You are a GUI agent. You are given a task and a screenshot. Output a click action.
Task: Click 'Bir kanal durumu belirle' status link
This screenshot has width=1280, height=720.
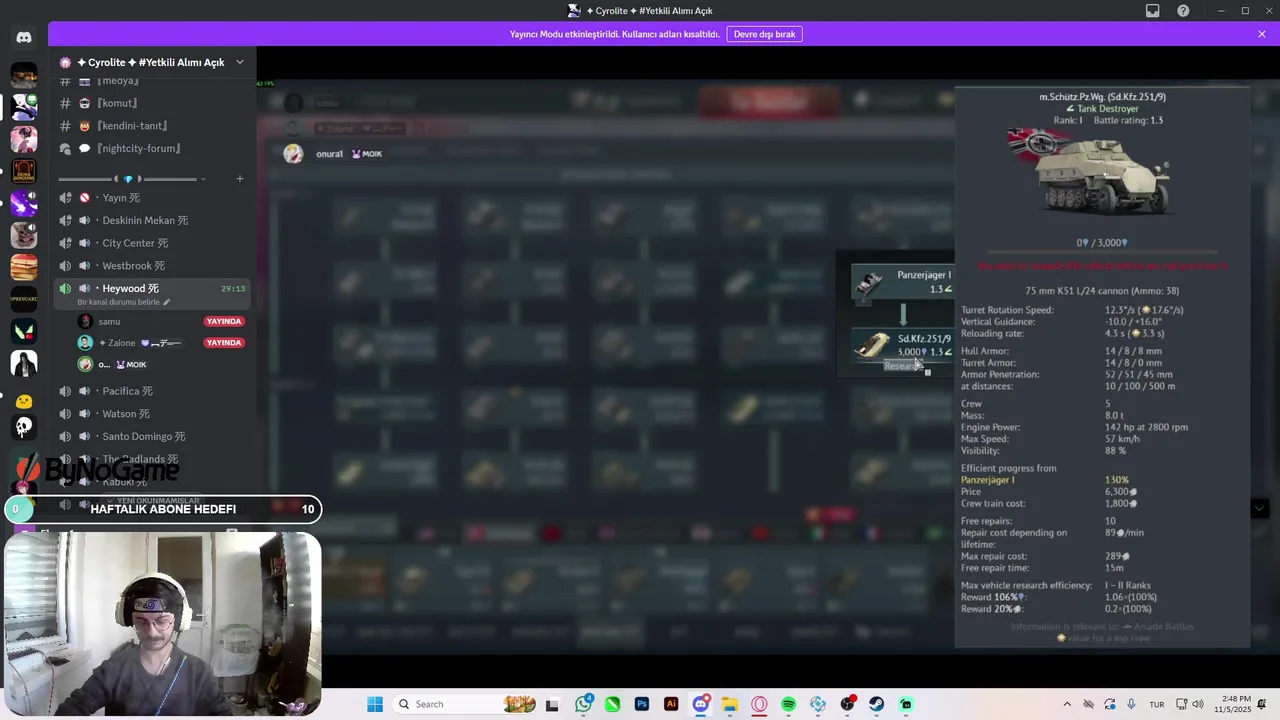[x=123, y=302]
